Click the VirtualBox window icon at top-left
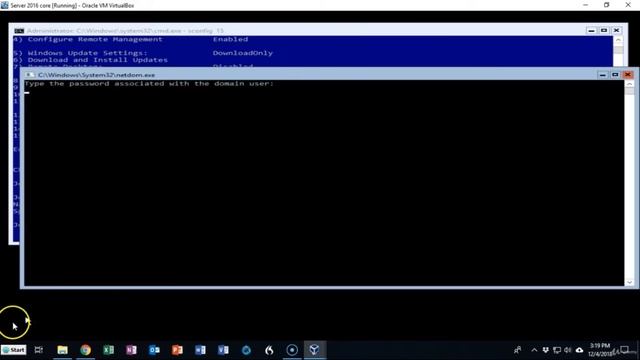The width and height of the screenshot is (640, 360). (x=5, y=5)
